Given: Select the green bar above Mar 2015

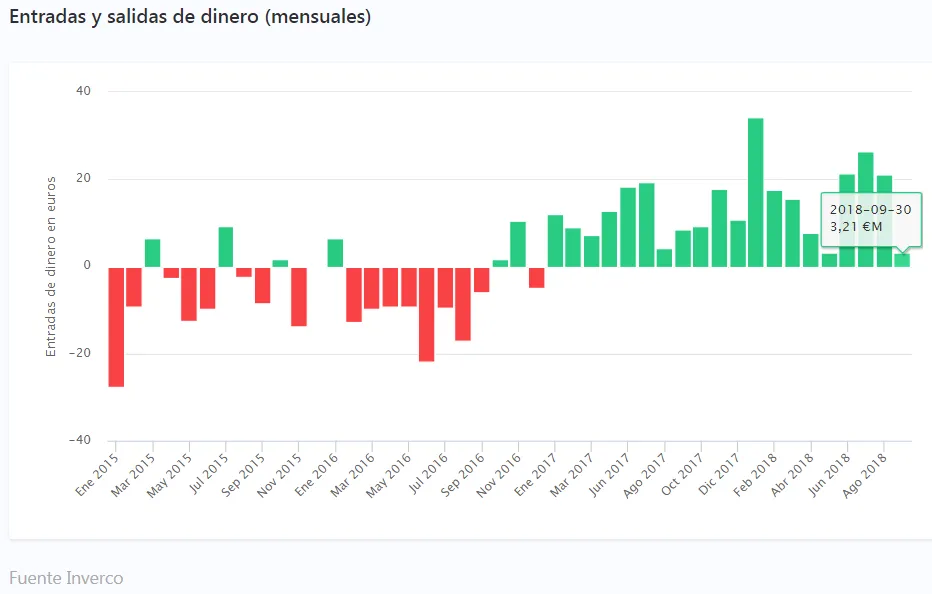Looking at the screenshot, I should (152, 253).
